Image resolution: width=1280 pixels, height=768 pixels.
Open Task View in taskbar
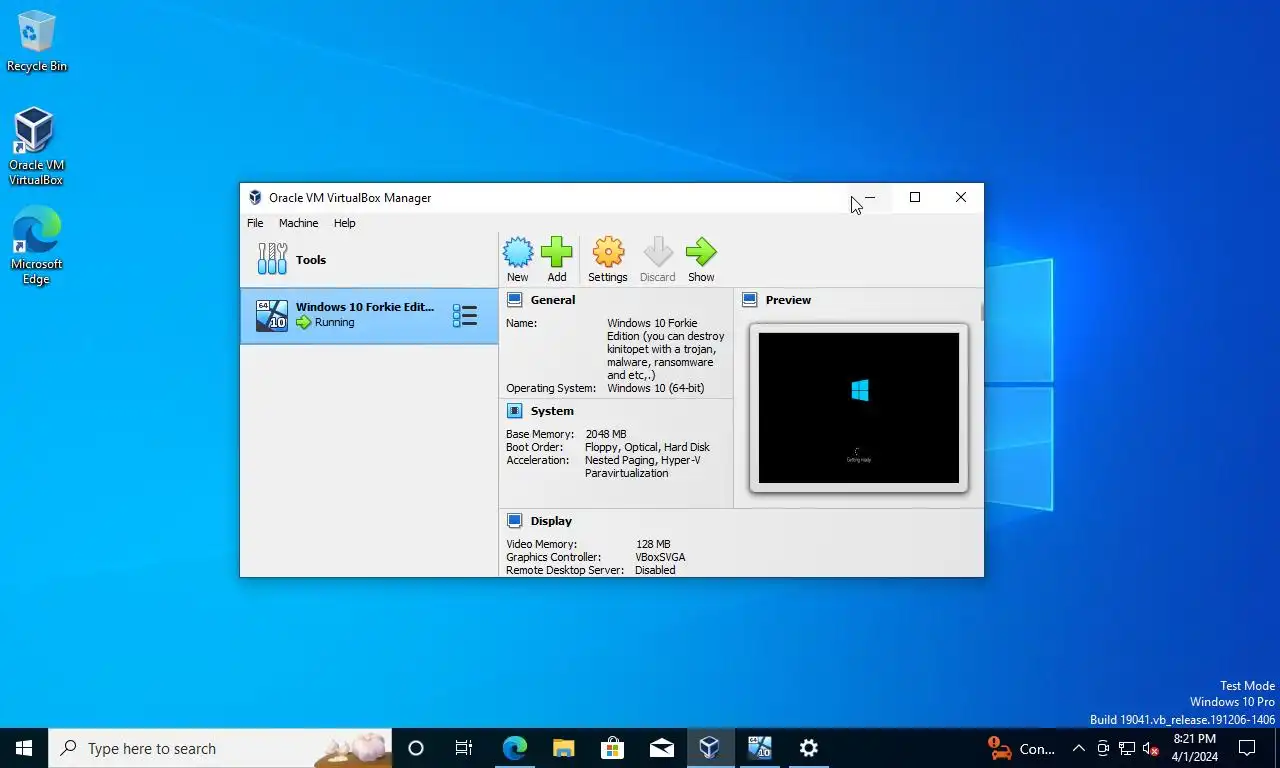pyautogui.click(x=464, y=748)
